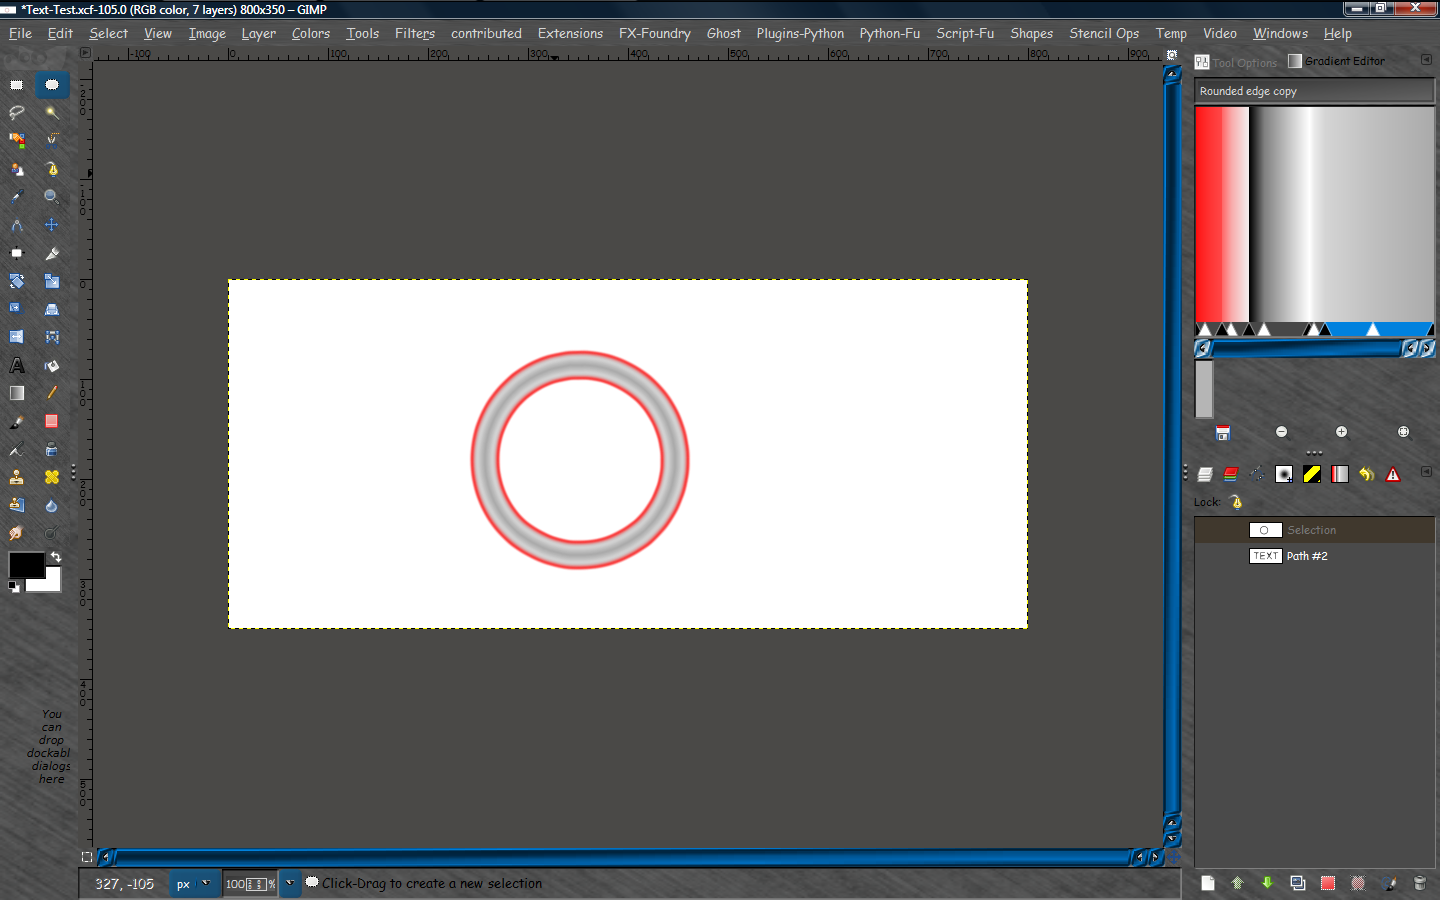The image size is (1440, 900).
Task: Pick the Fuzzy Select magic wand tool
Action: pos(52,113)
